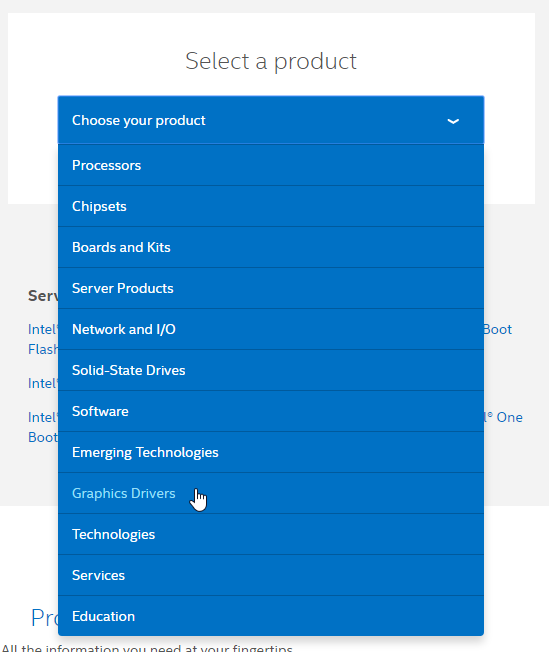Click the Select a product heading
Viewport: 549px width, 652px height.
pos(271,62)
